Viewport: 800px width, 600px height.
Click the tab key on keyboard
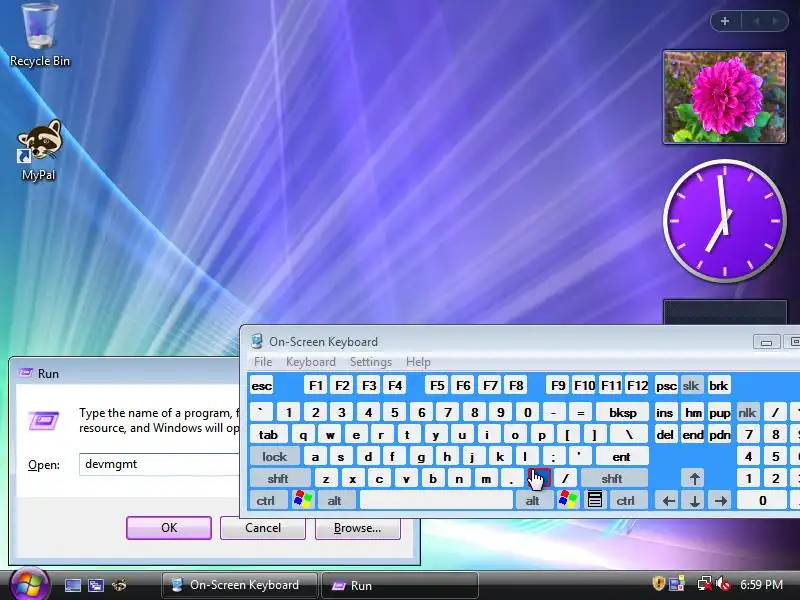pos(268,435)
